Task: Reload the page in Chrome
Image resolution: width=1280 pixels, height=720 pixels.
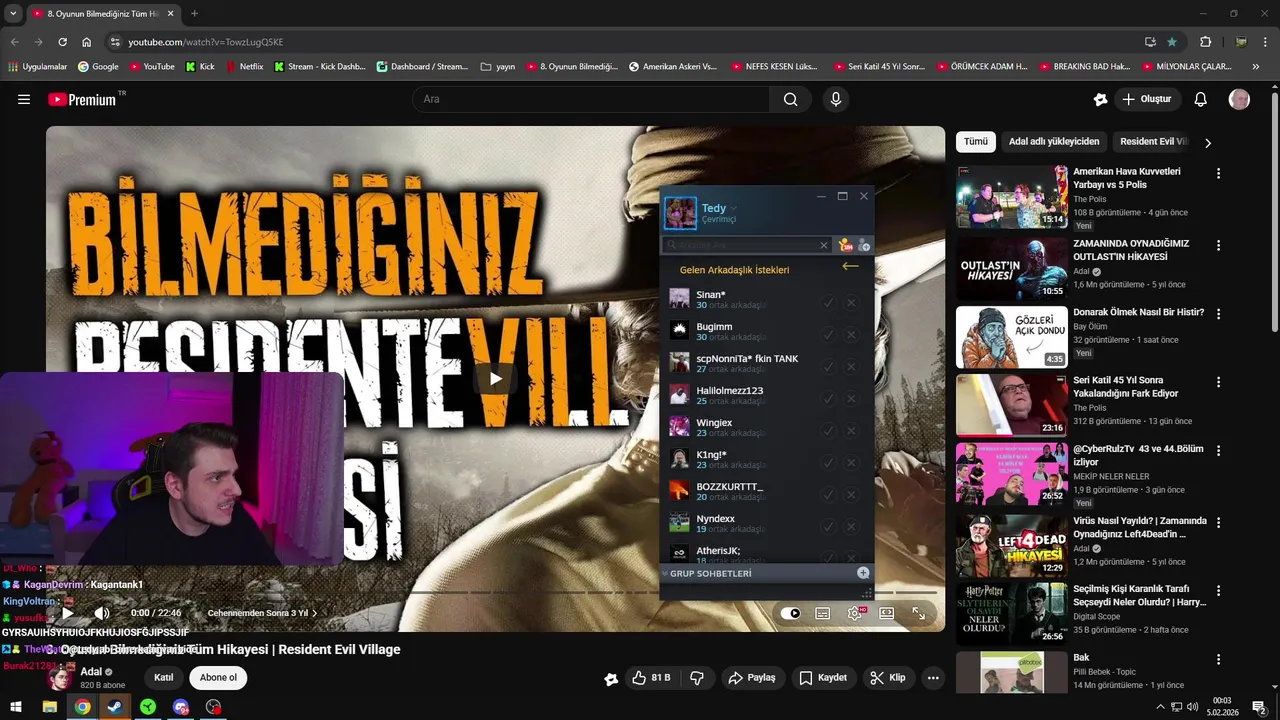Action: point(62,42)
